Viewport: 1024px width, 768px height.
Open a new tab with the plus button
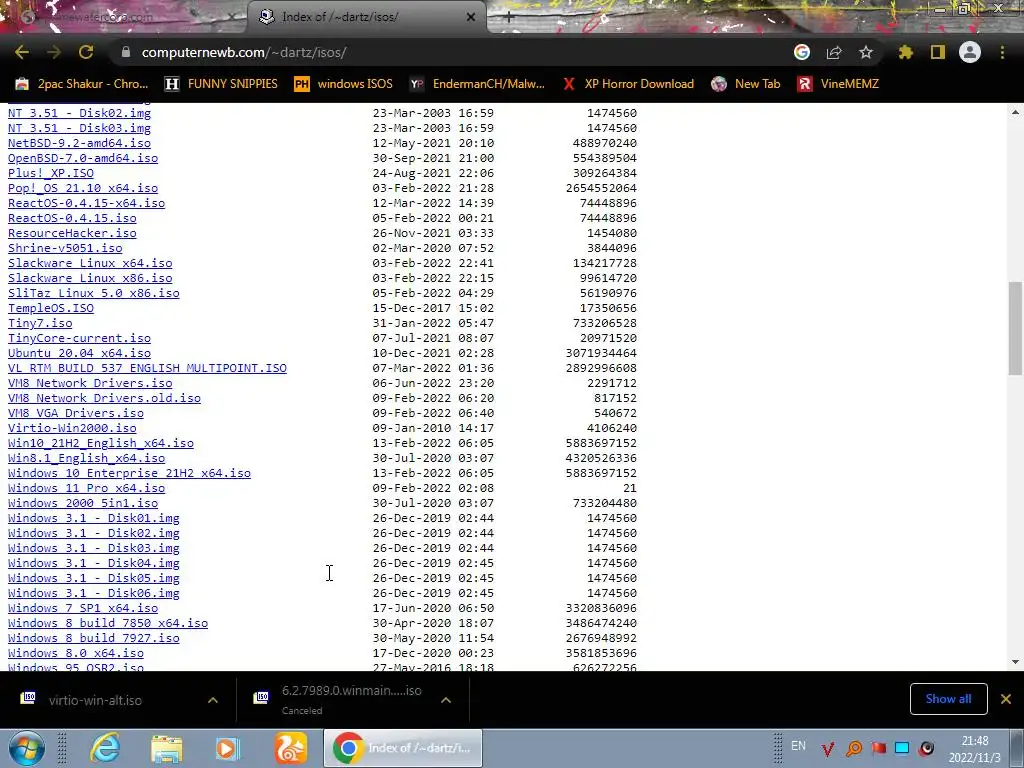click(509, 17)
